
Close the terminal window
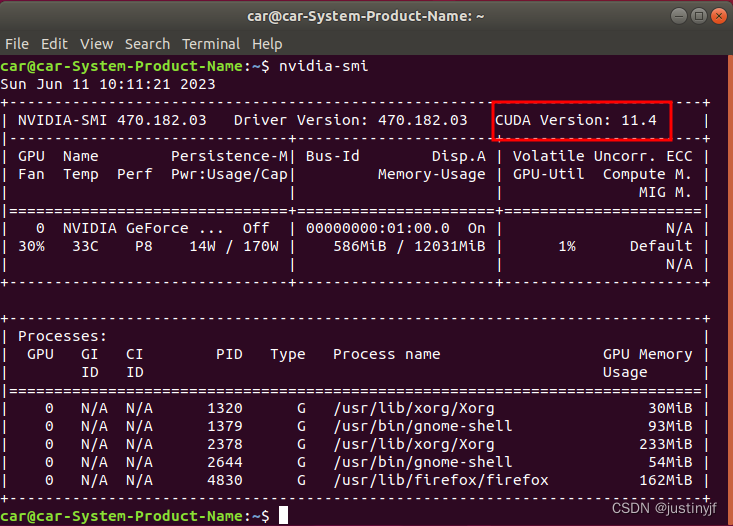(x=719, y=16)
